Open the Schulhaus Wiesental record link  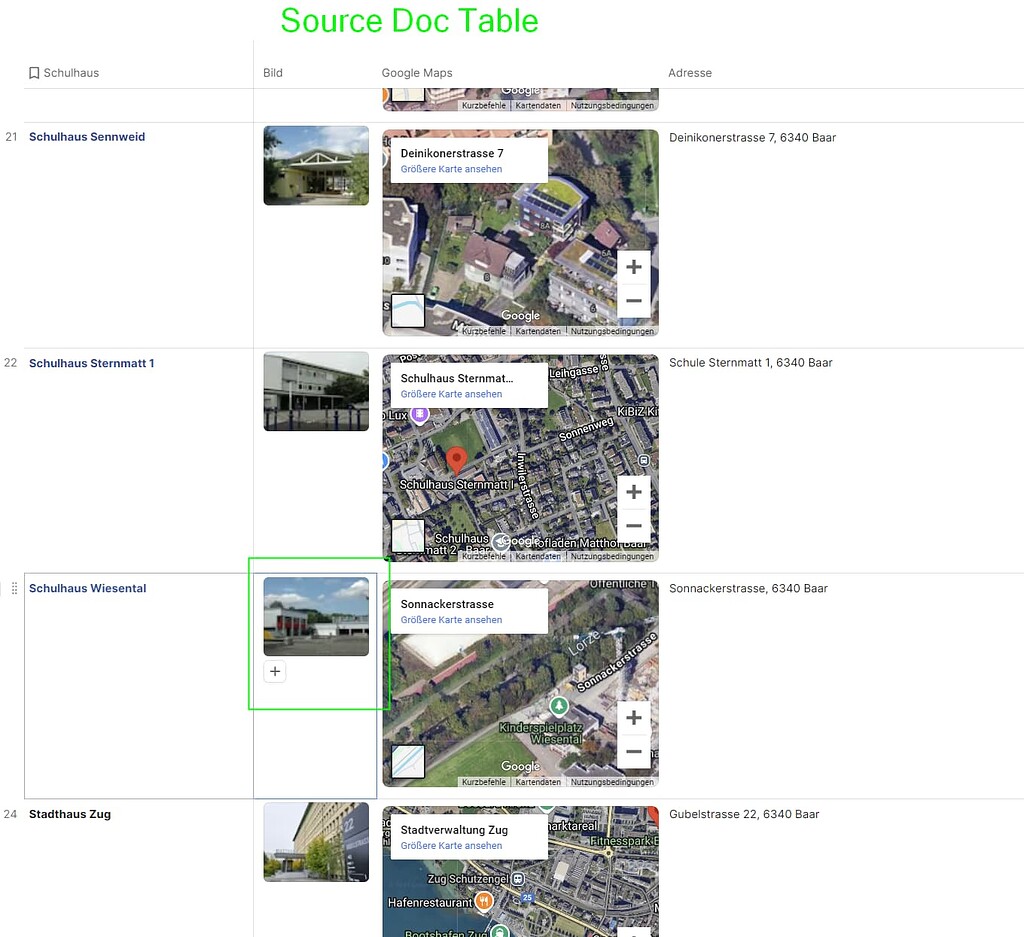(x=87, y=588)
